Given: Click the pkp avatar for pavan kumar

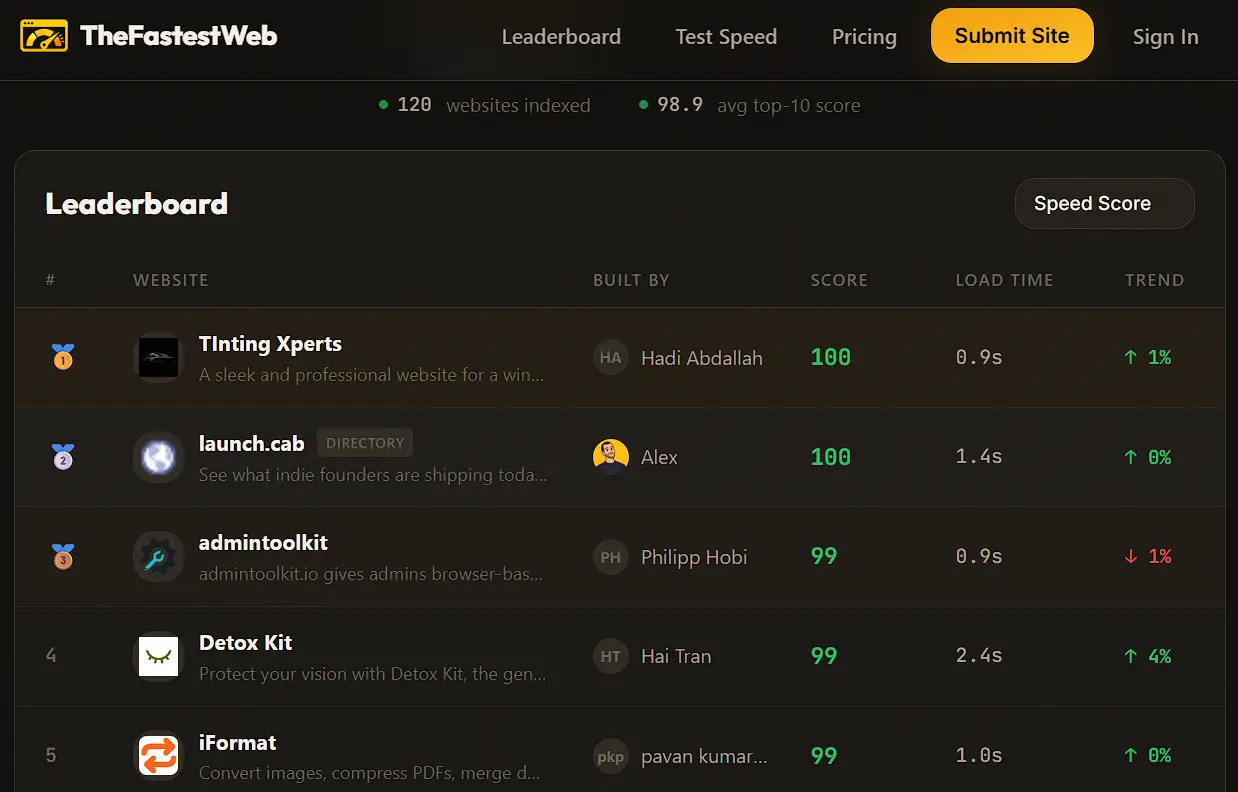Looking at the screenshot, I should pos(611,756).
